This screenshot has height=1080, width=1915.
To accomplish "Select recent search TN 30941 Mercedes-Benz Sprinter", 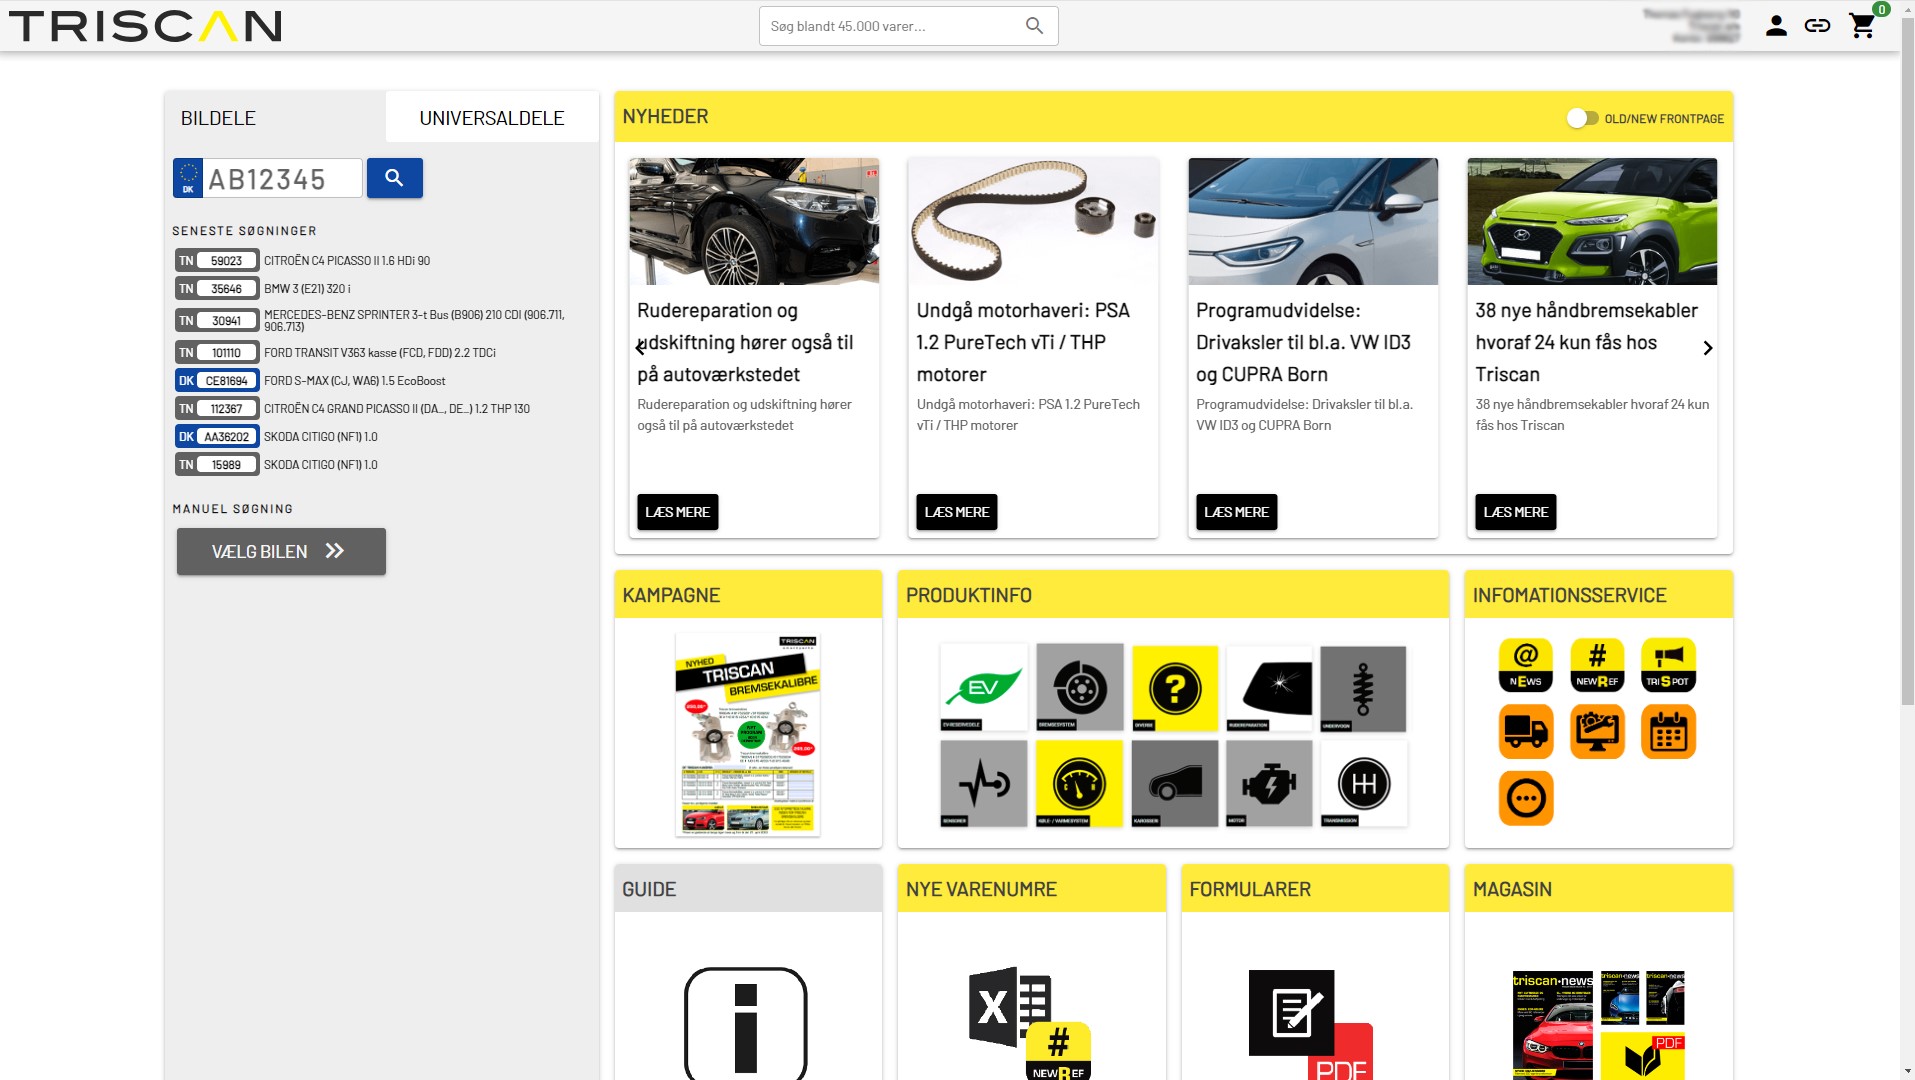I will (370, 321).
